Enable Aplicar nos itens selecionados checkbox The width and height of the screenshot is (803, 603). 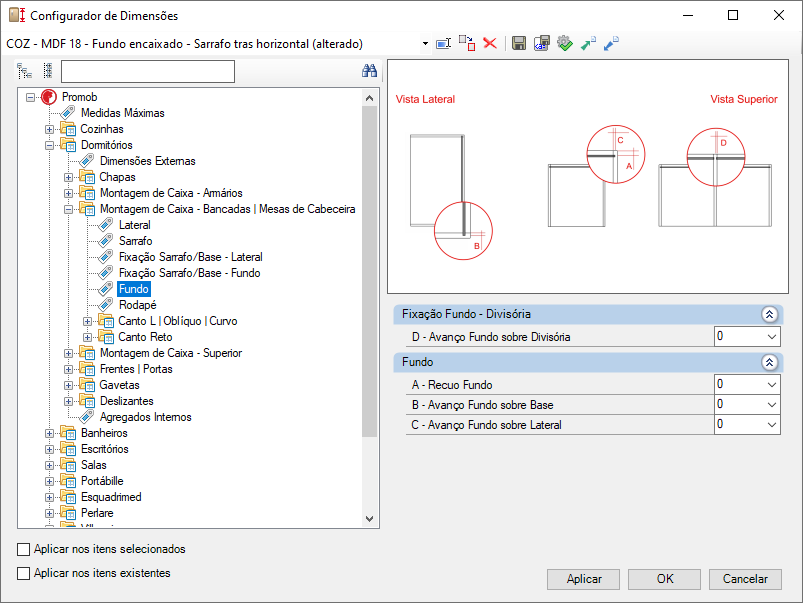tap(24, 549)
